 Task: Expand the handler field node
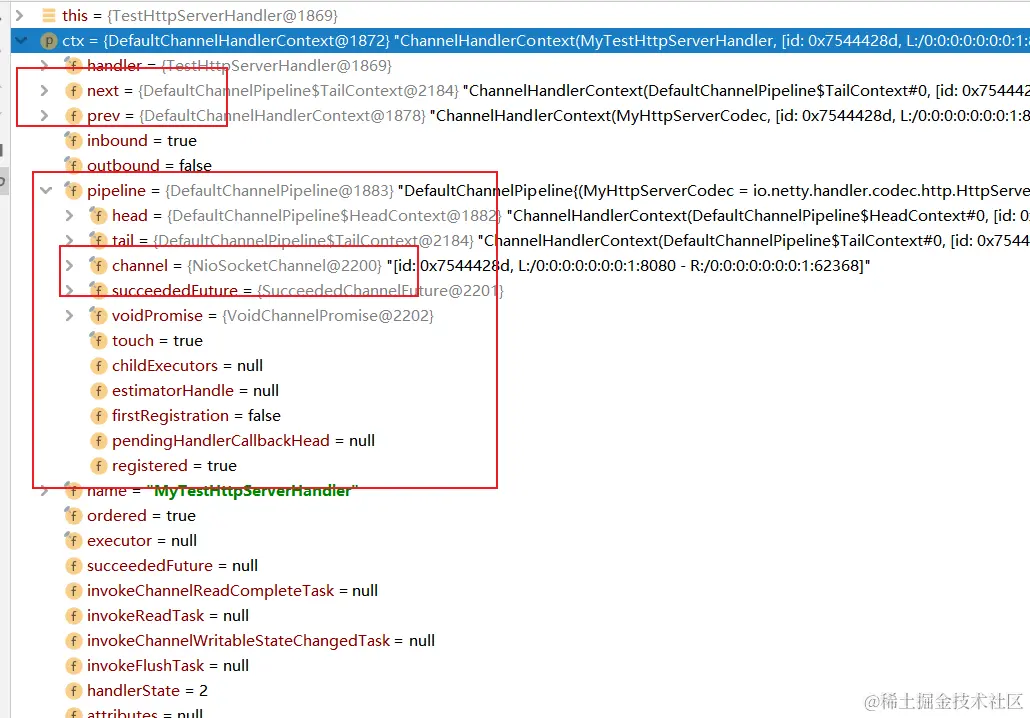coord(44,66)
